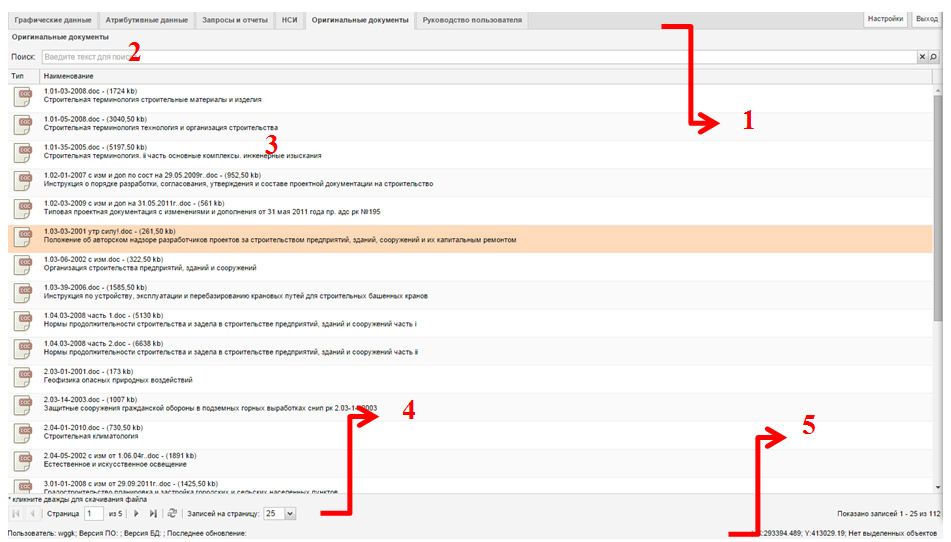951x542 pixels.
Task: Click the page number input field
Action: (93, 513)
